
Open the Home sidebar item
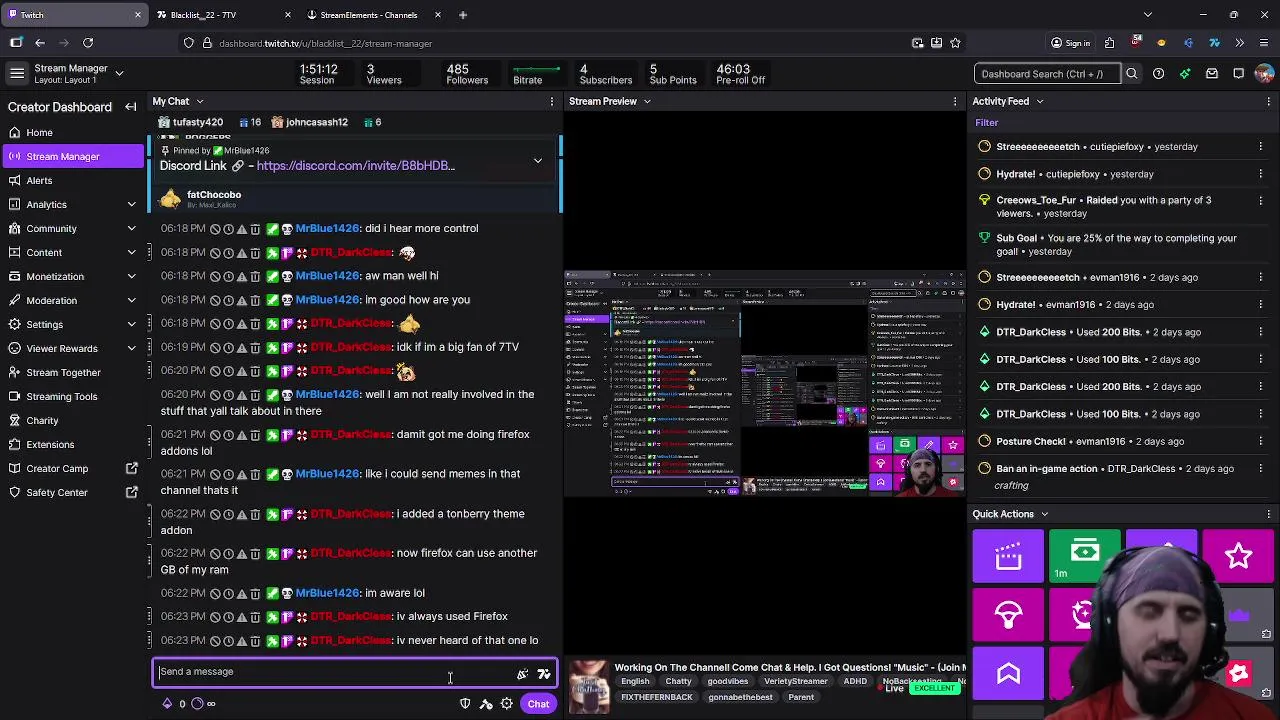(72, 132)
